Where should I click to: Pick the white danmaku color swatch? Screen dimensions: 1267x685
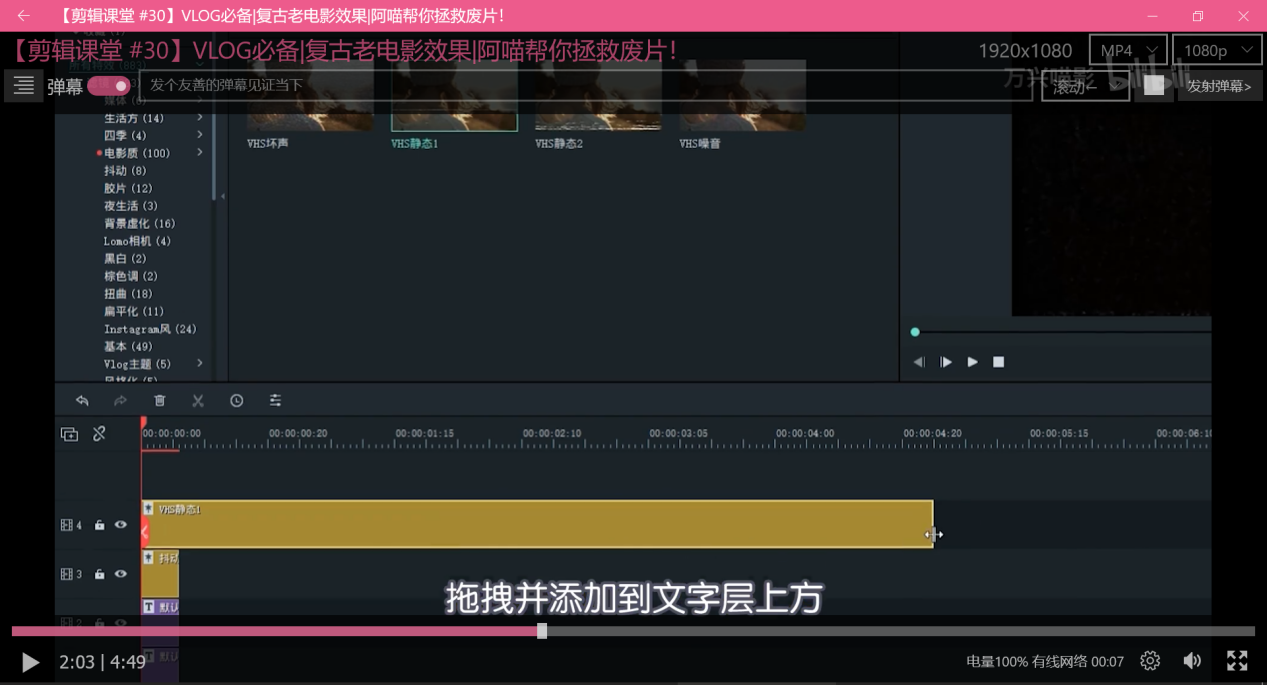point(1154,86)
